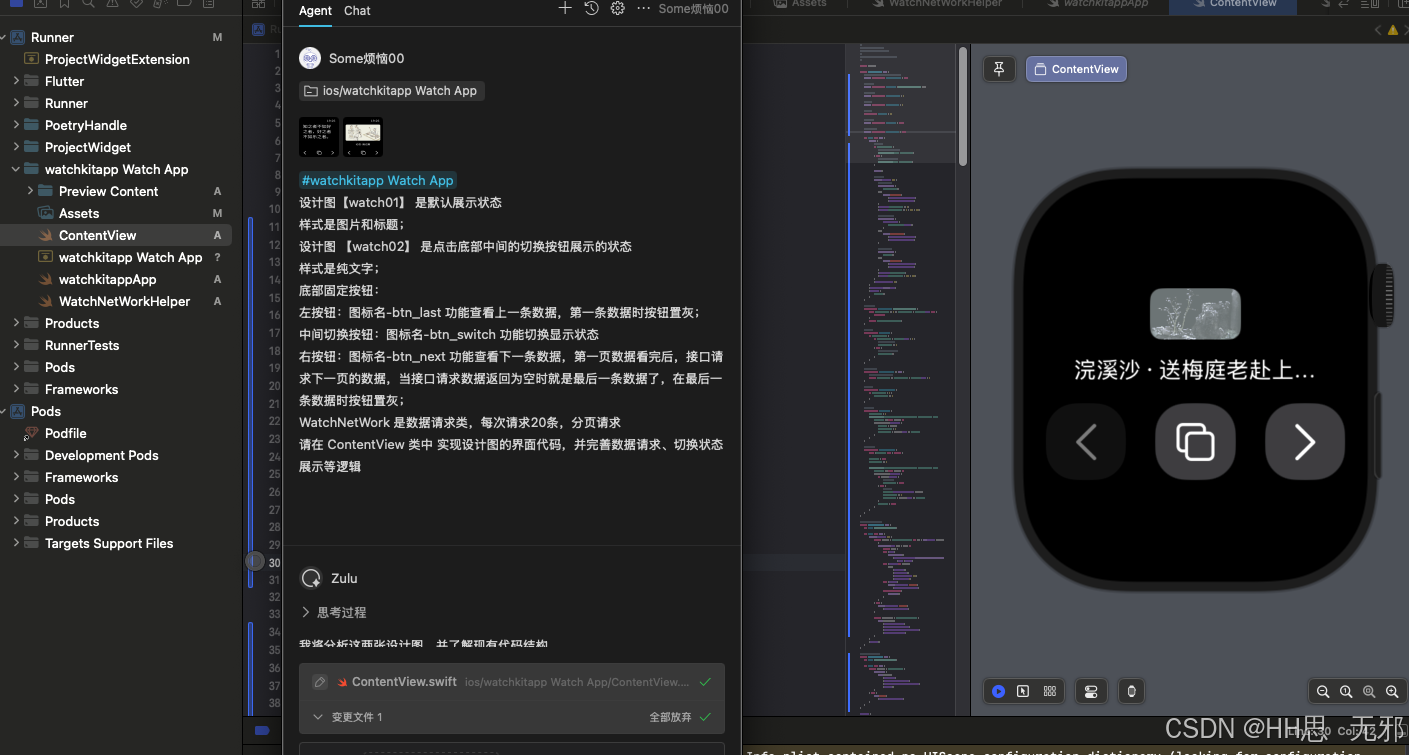Viewport: 1409px width, 755px height.
Task: Click edit pencil icon beside ContentView.swift
Action: 320,682
